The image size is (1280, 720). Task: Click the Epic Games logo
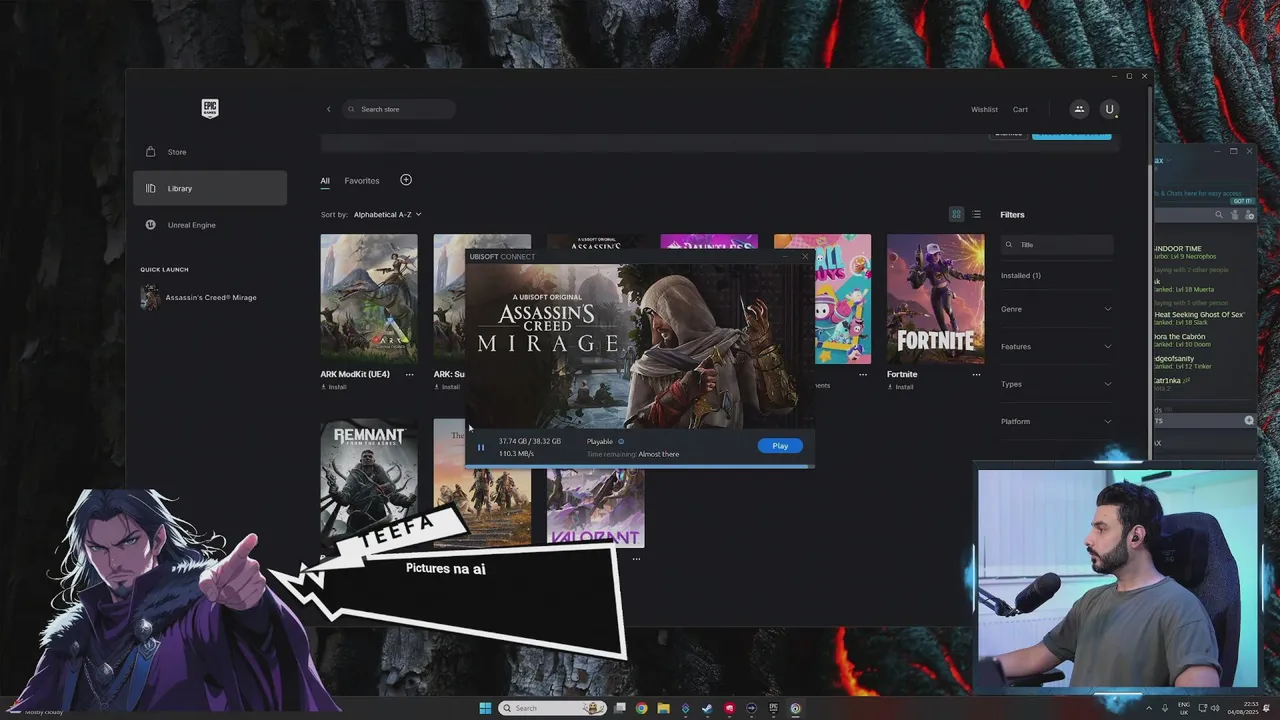coord(210,108)
